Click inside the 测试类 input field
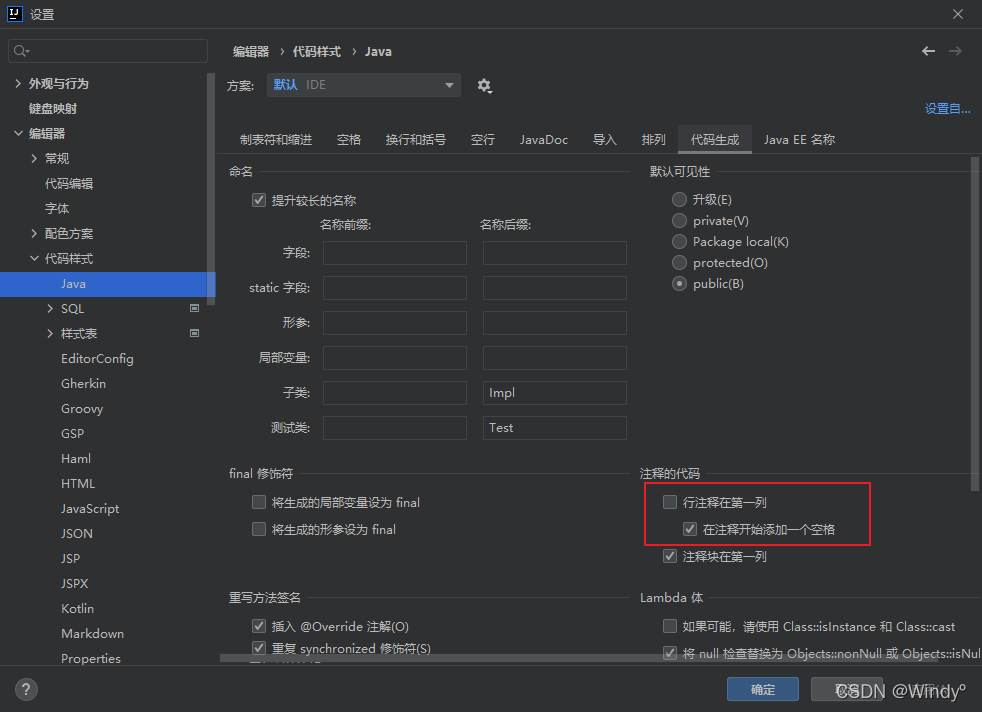The width and height of the screenshot is (982, 712). (394, 427)
